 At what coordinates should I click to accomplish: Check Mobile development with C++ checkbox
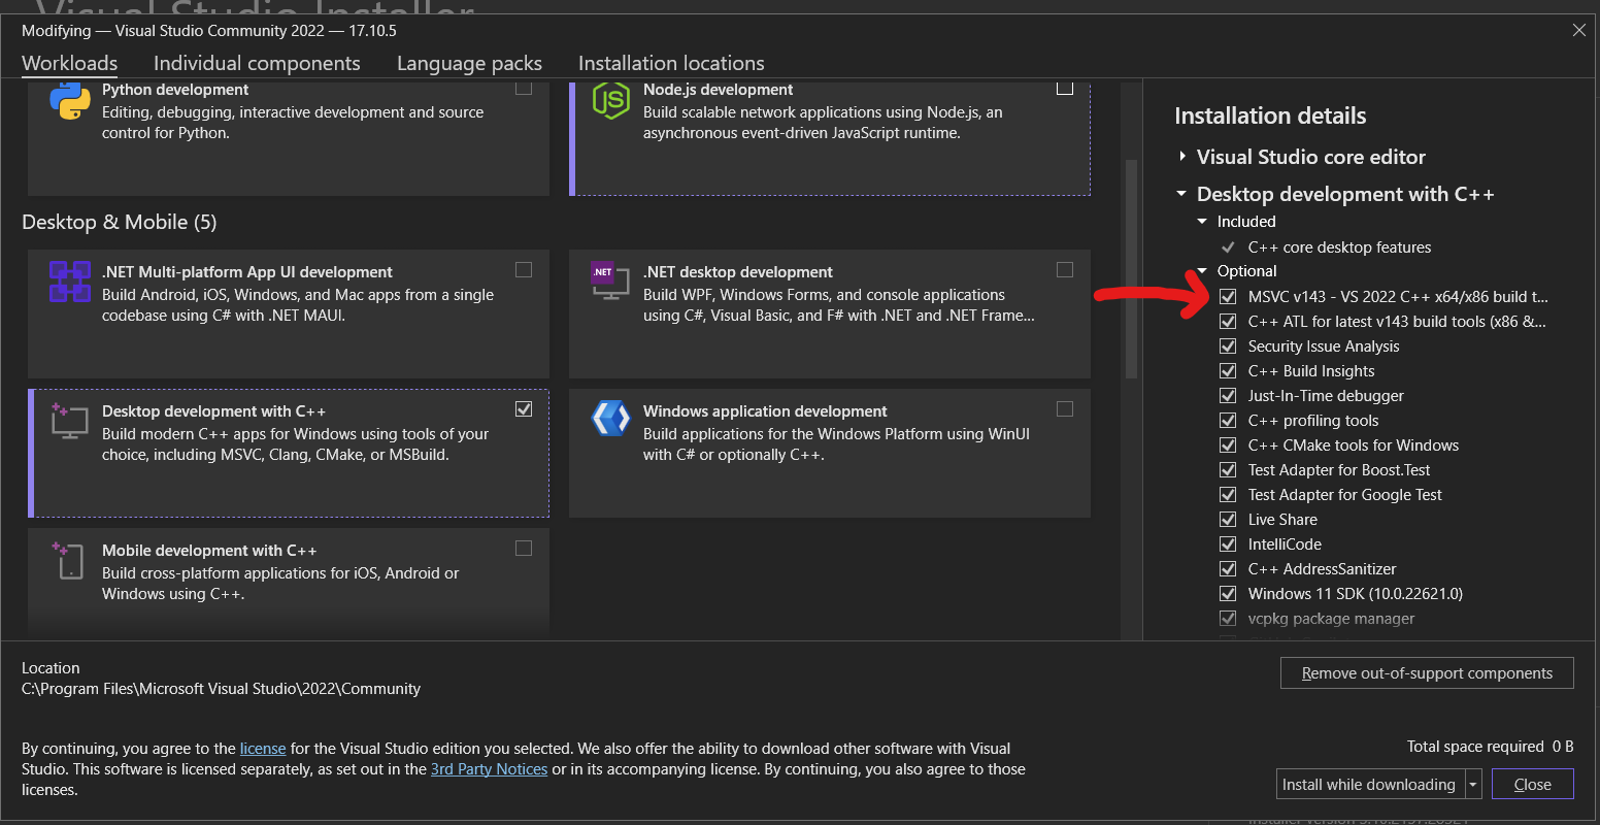coord(524,548)
